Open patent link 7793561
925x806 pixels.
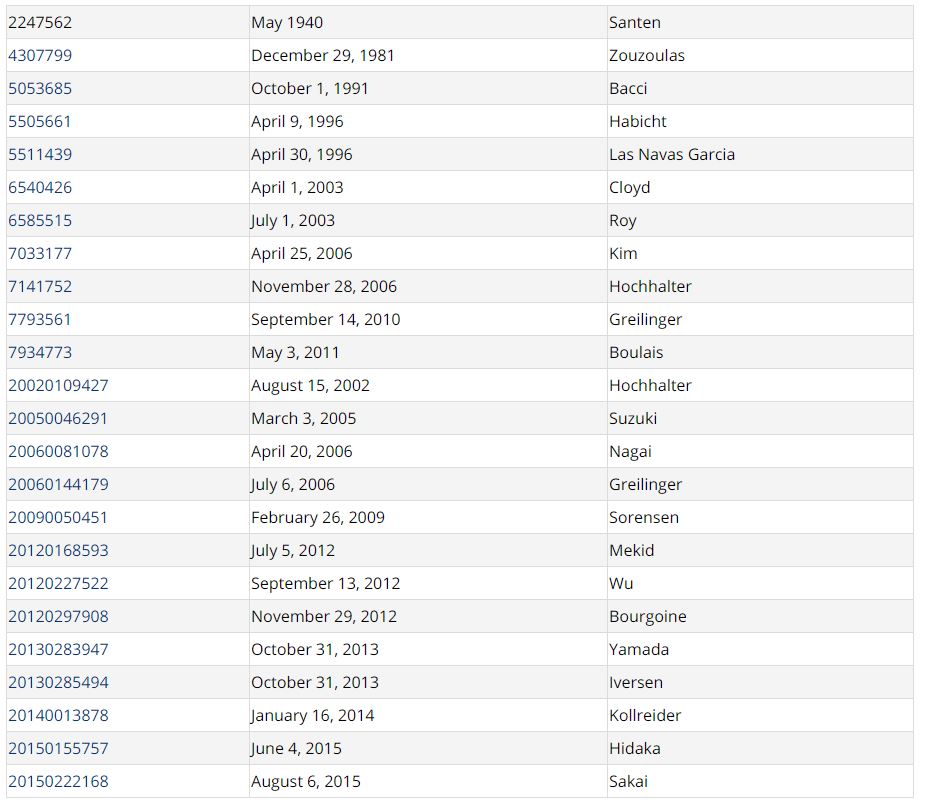(40, 320)
